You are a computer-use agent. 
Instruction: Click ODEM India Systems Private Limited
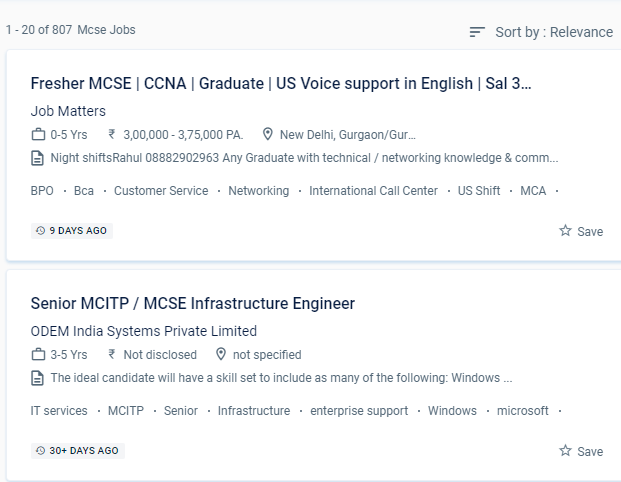tap(144, 331)
